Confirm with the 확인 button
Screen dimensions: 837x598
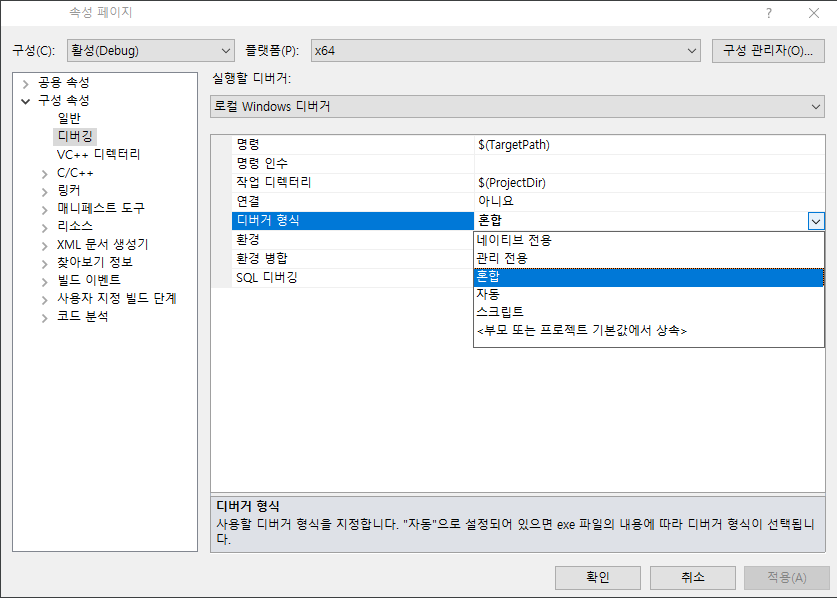click(x=598, y=577)
